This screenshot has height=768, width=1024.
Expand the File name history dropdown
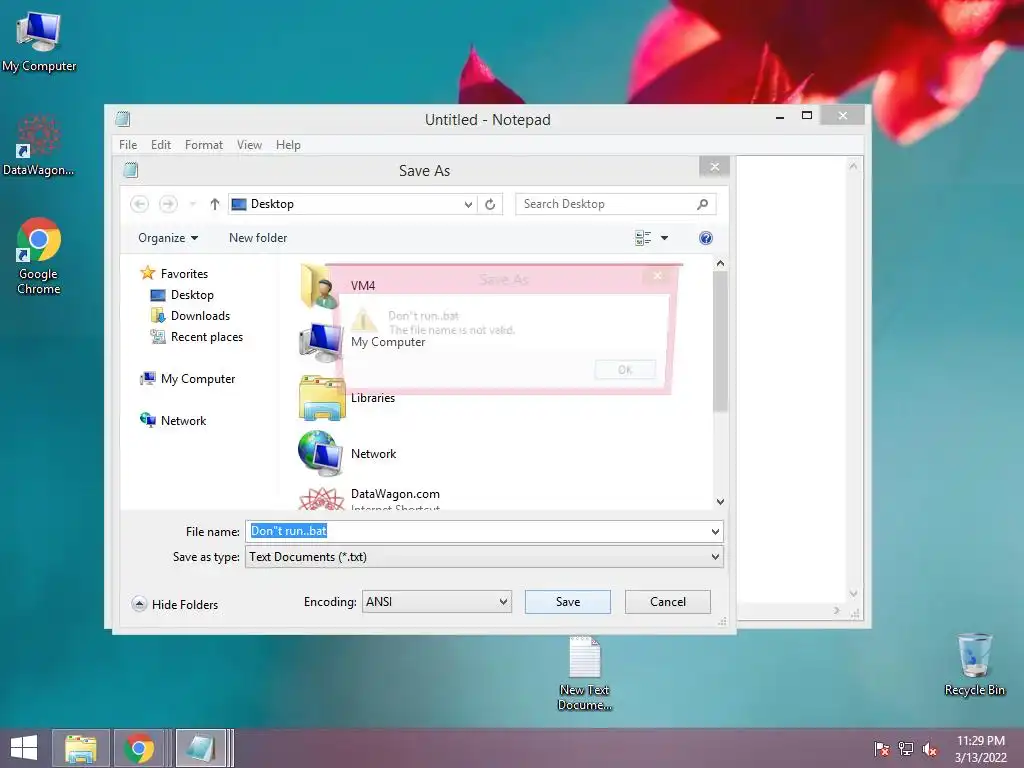tap(715, 532)
